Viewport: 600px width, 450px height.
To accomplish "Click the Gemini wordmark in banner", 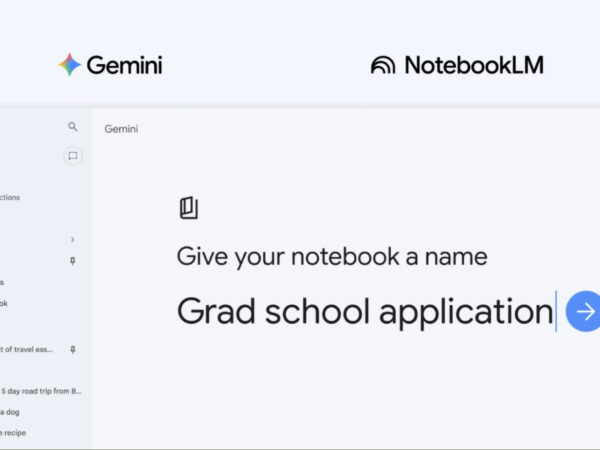I will tap(124, 65).
